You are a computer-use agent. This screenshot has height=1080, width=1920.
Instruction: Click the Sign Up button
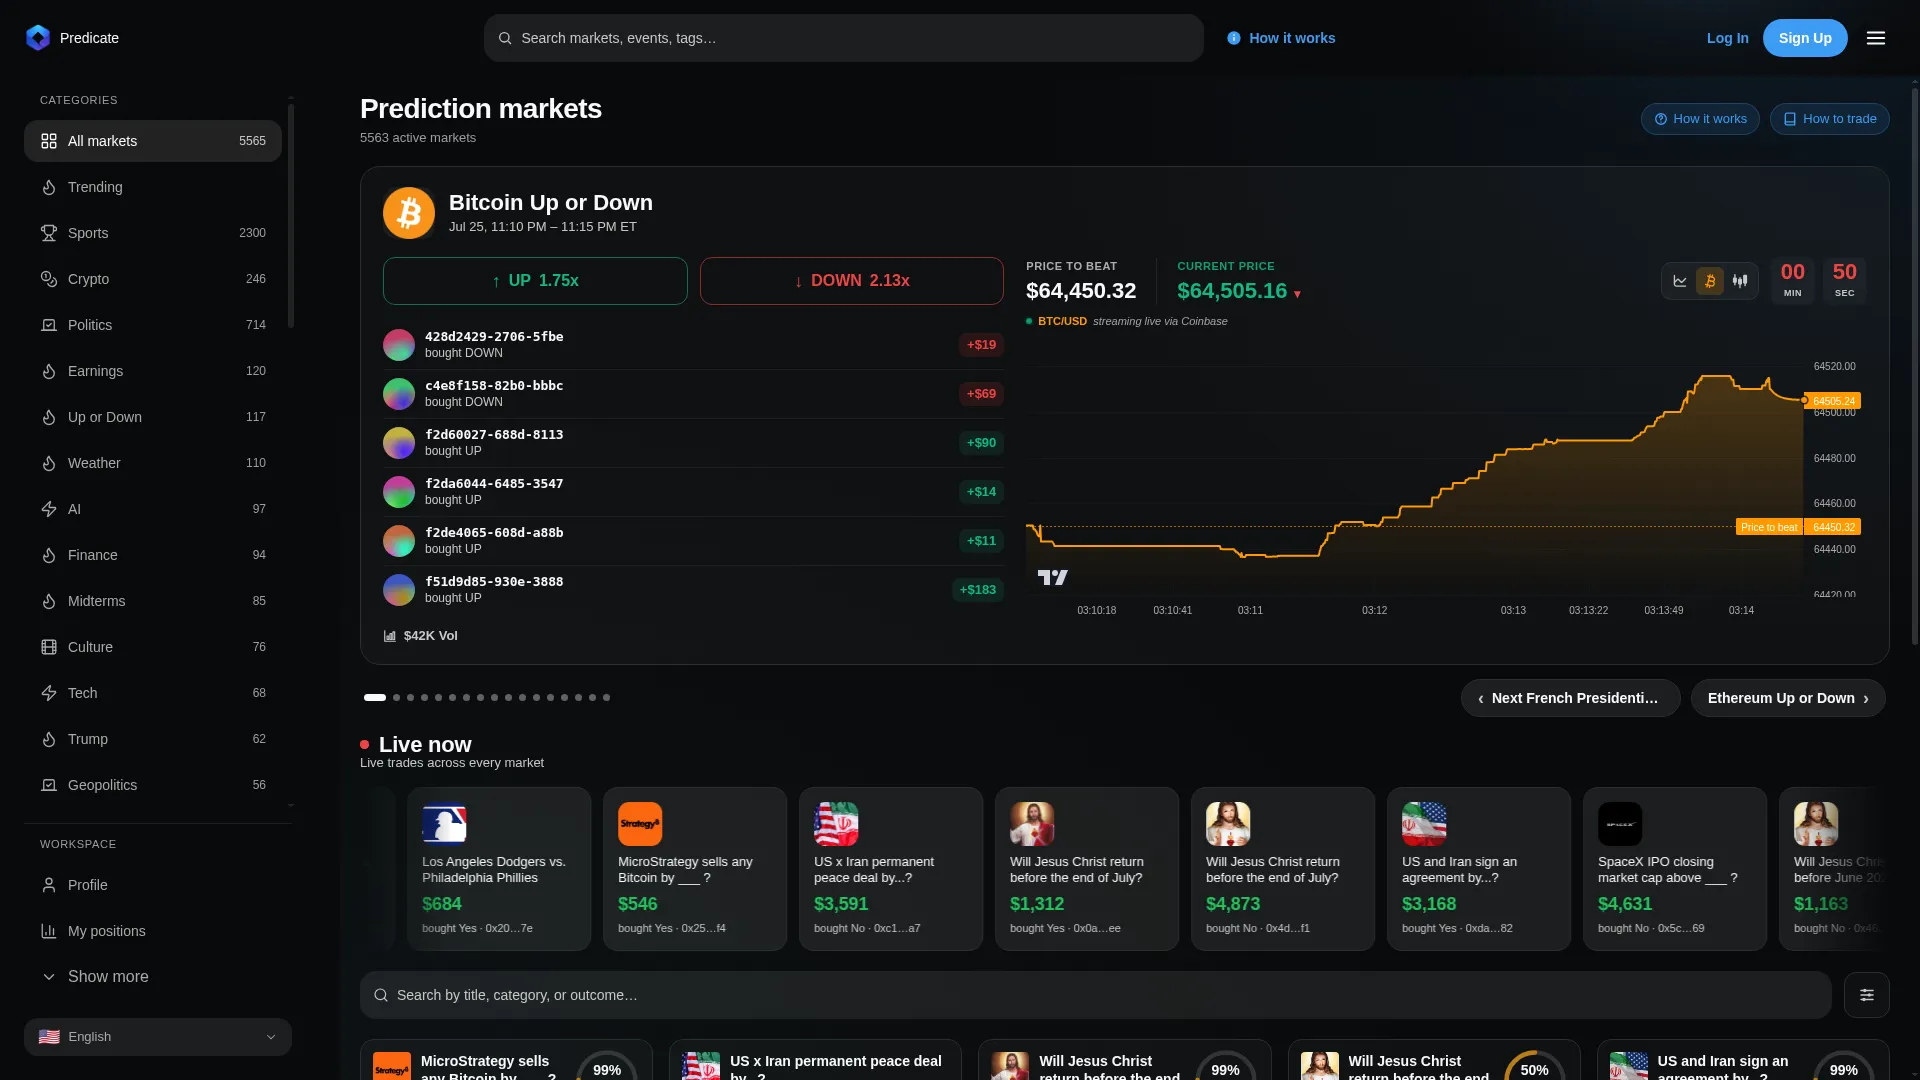1805,38
